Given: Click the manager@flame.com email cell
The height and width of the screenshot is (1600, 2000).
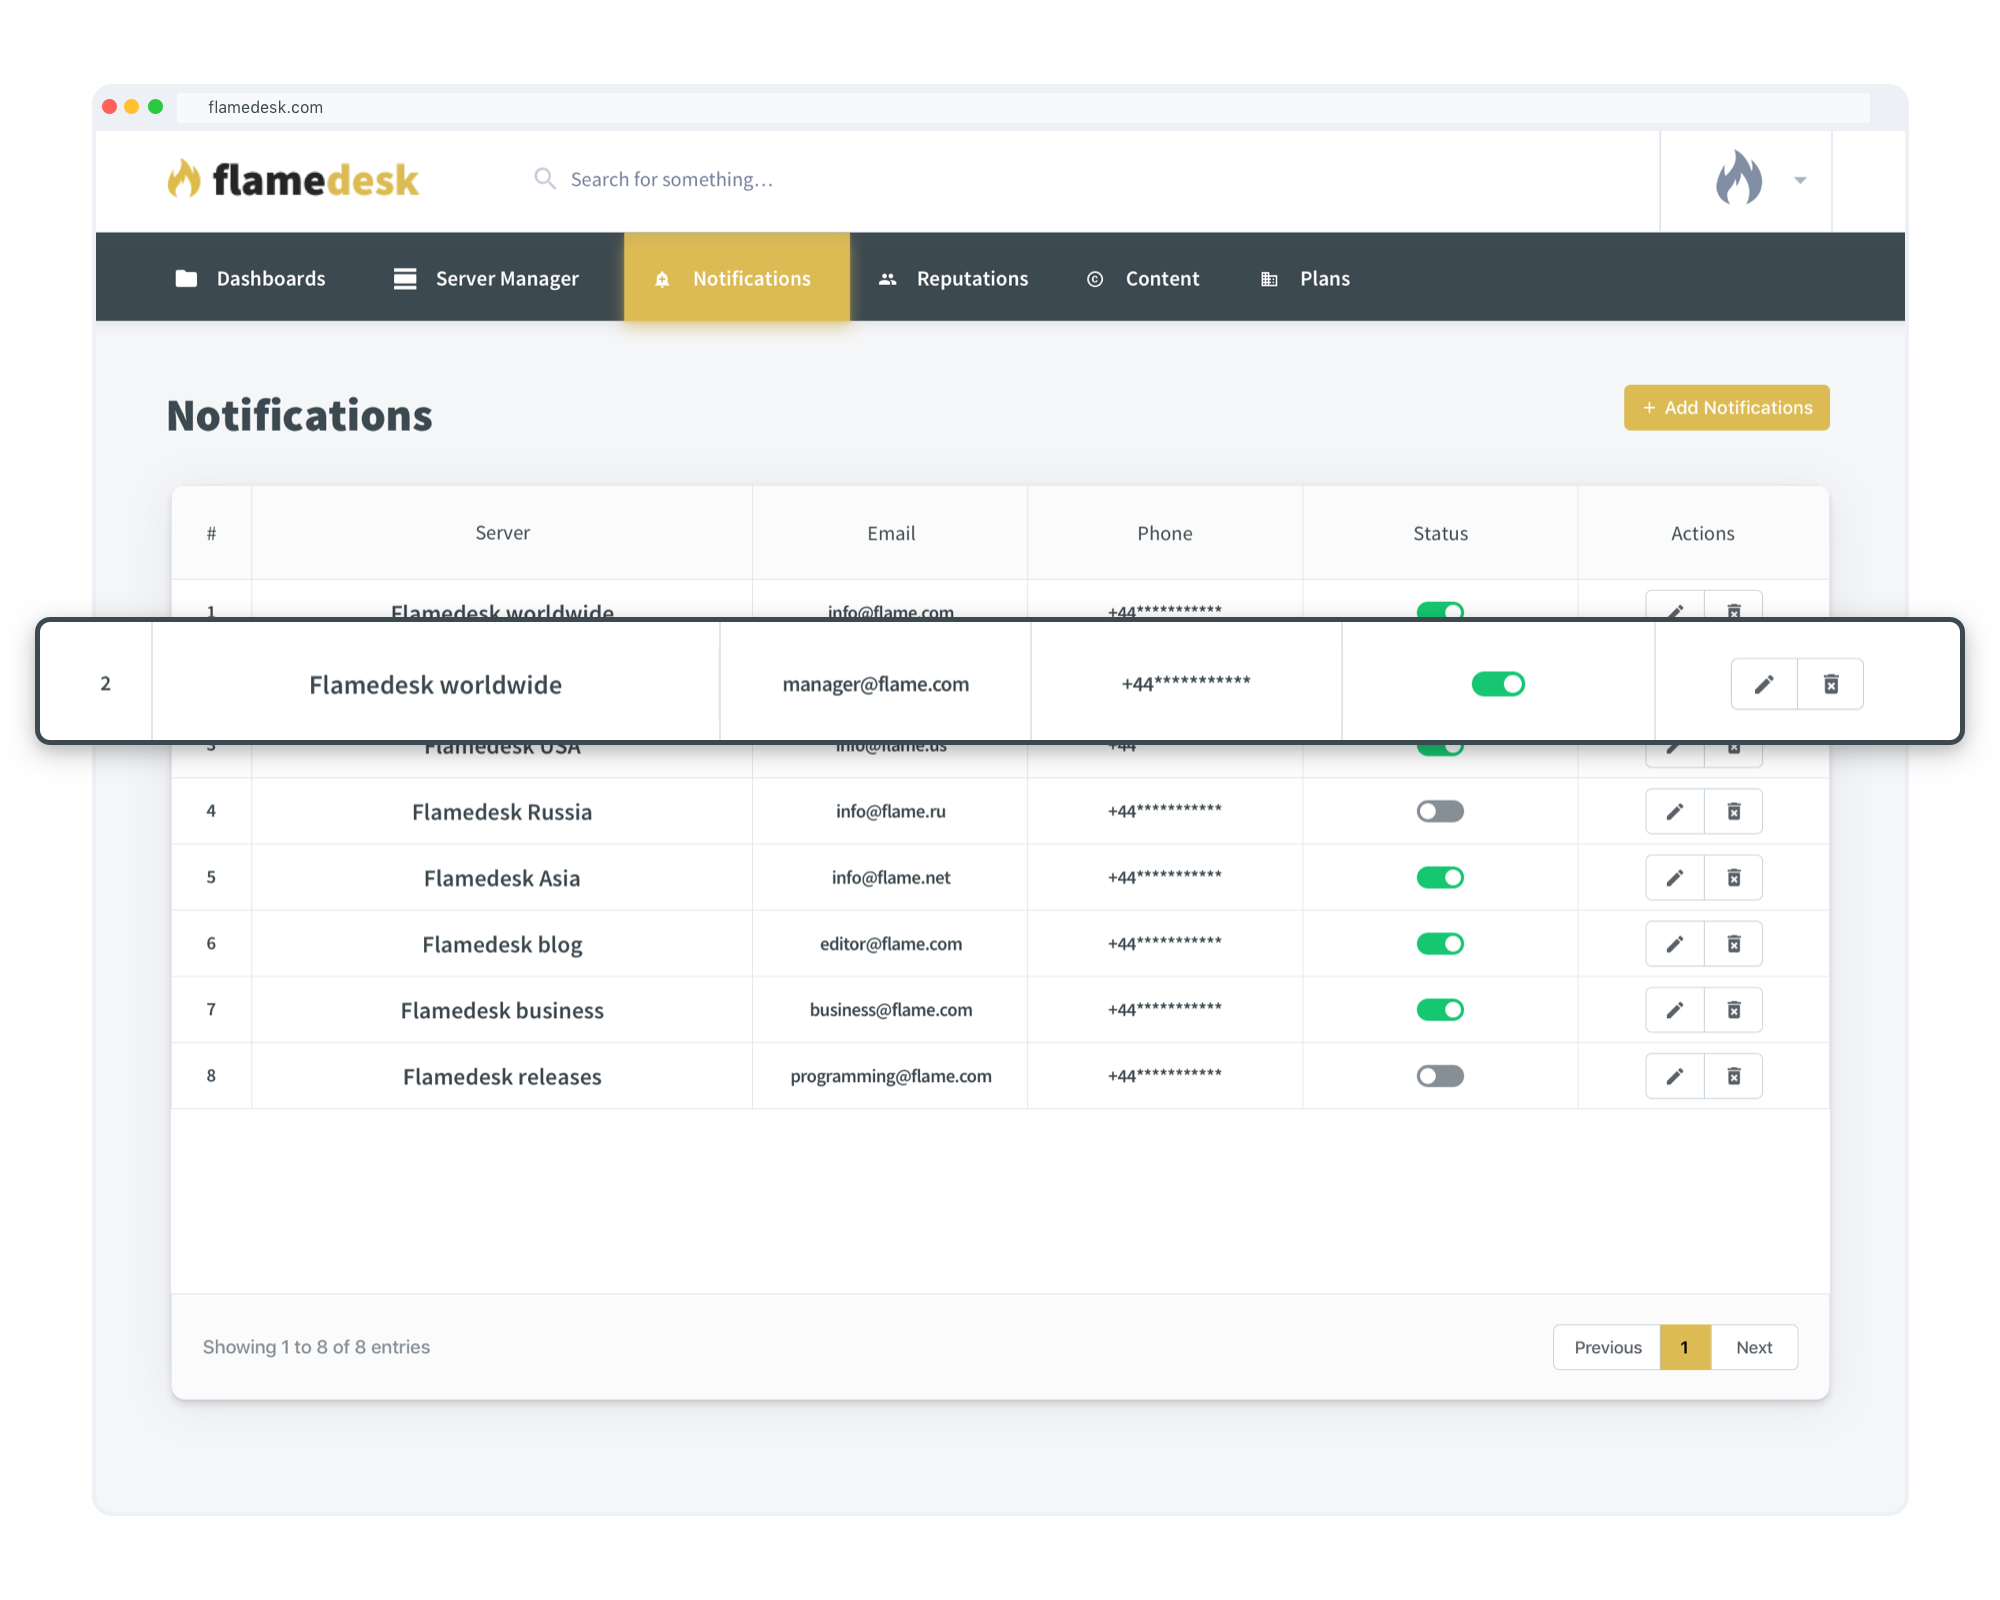Looking at the screenshot, I should click(876, 684).
